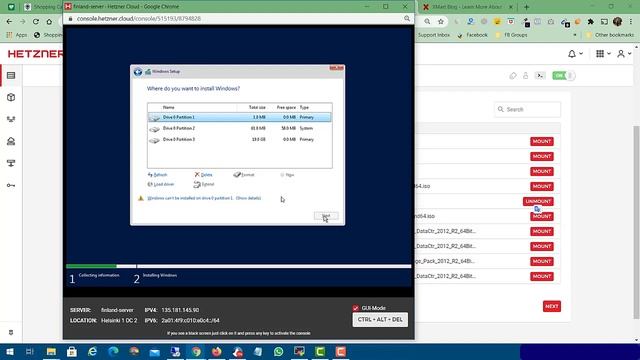Click MOUNT for the Language Pack 2012 R2 row

[542, 261]
